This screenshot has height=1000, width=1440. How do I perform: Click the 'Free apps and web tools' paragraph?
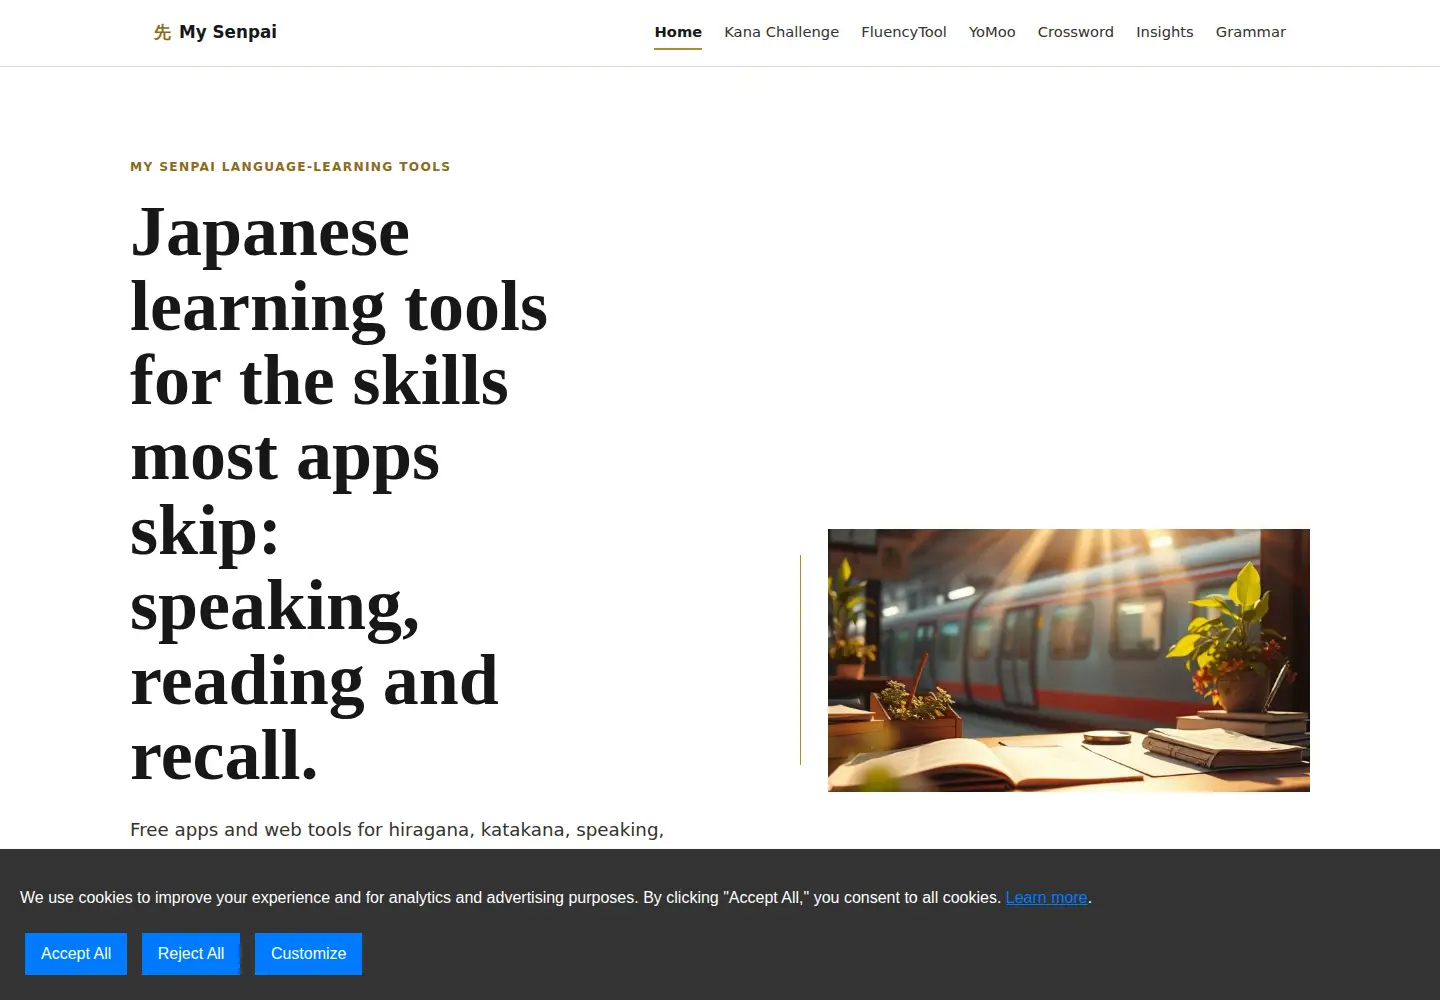(397, 830)
